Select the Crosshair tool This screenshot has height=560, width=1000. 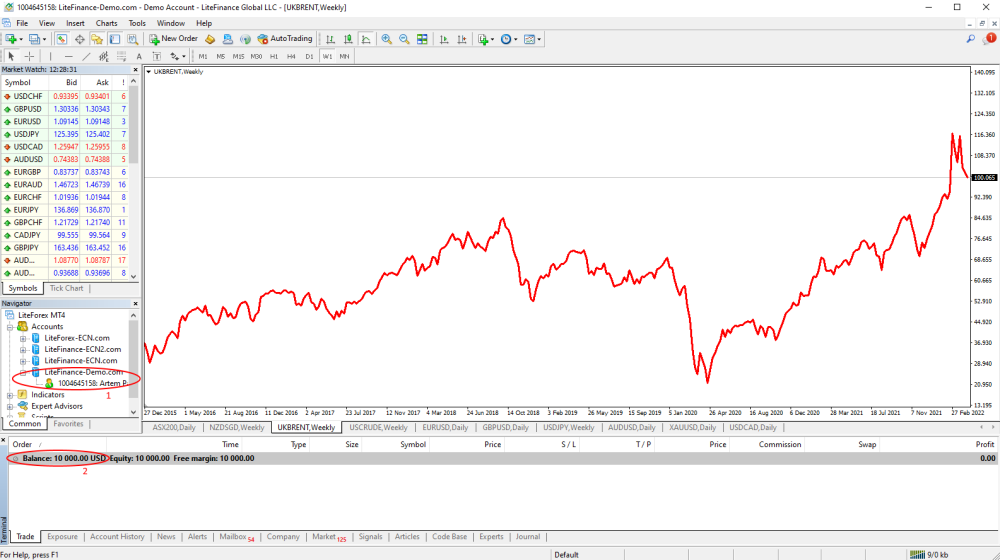tap(29, 56)
